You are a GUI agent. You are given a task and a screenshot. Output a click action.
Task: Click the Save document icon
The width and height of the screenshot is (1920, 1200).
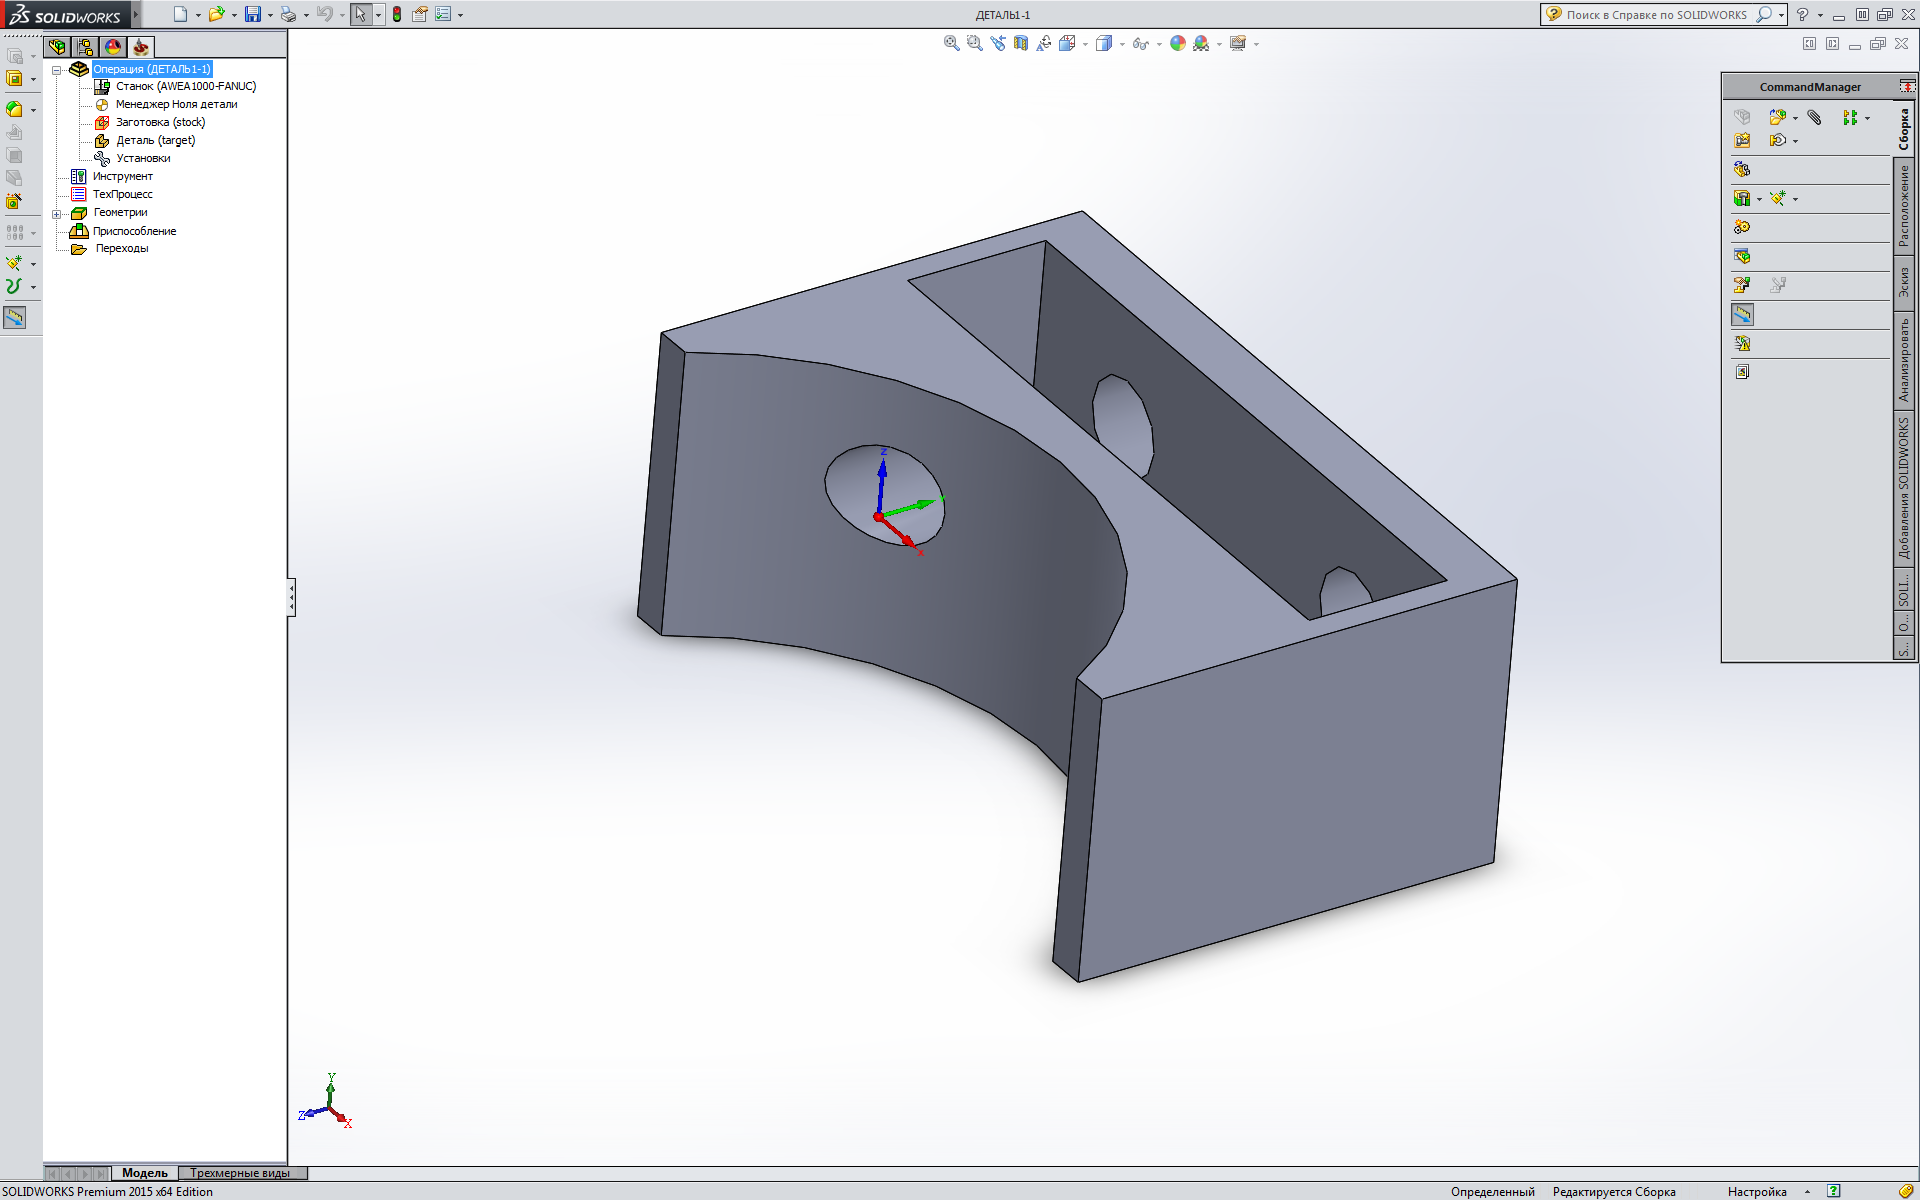[252, 14]
